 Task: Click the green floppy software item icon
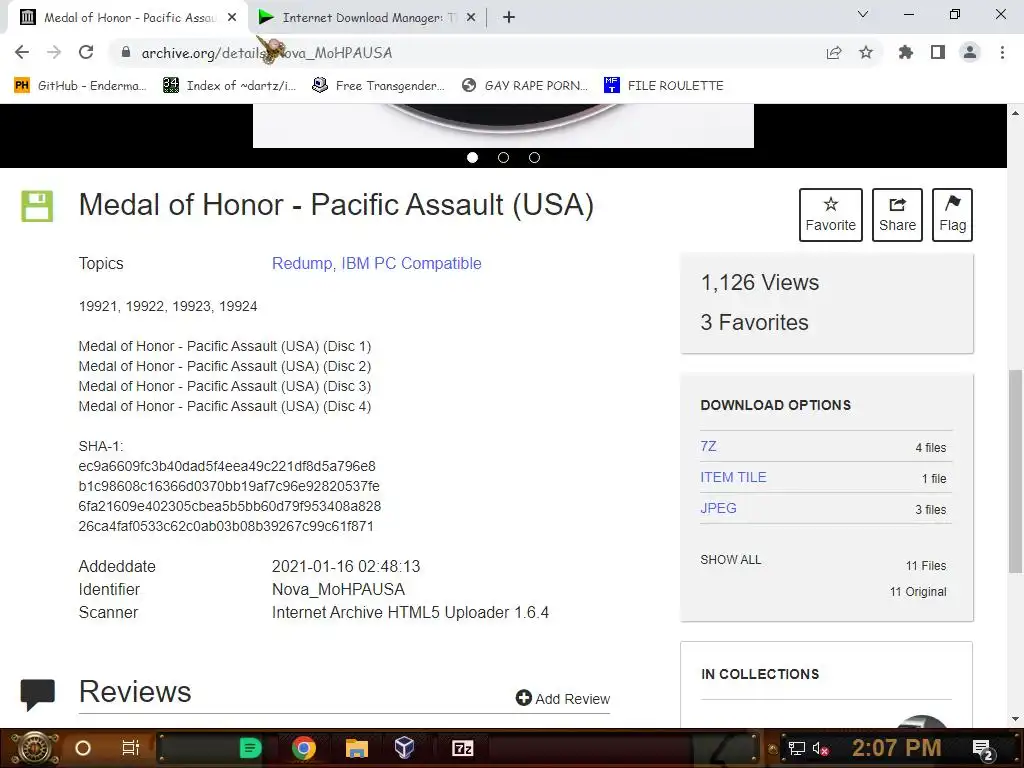point(37,206)
